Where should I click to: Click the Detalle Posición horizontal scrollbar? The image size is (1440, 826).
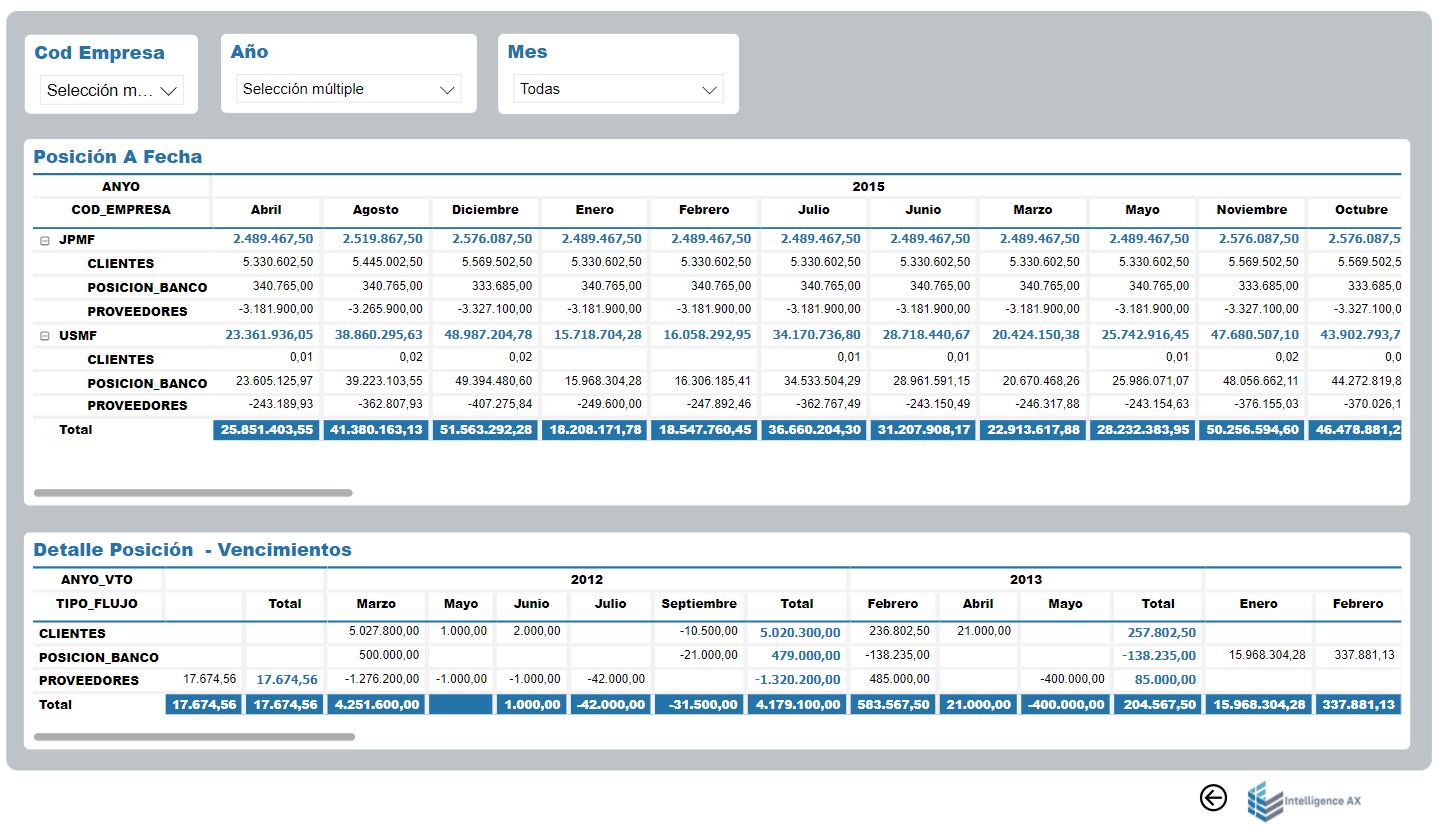coord(194,737)
